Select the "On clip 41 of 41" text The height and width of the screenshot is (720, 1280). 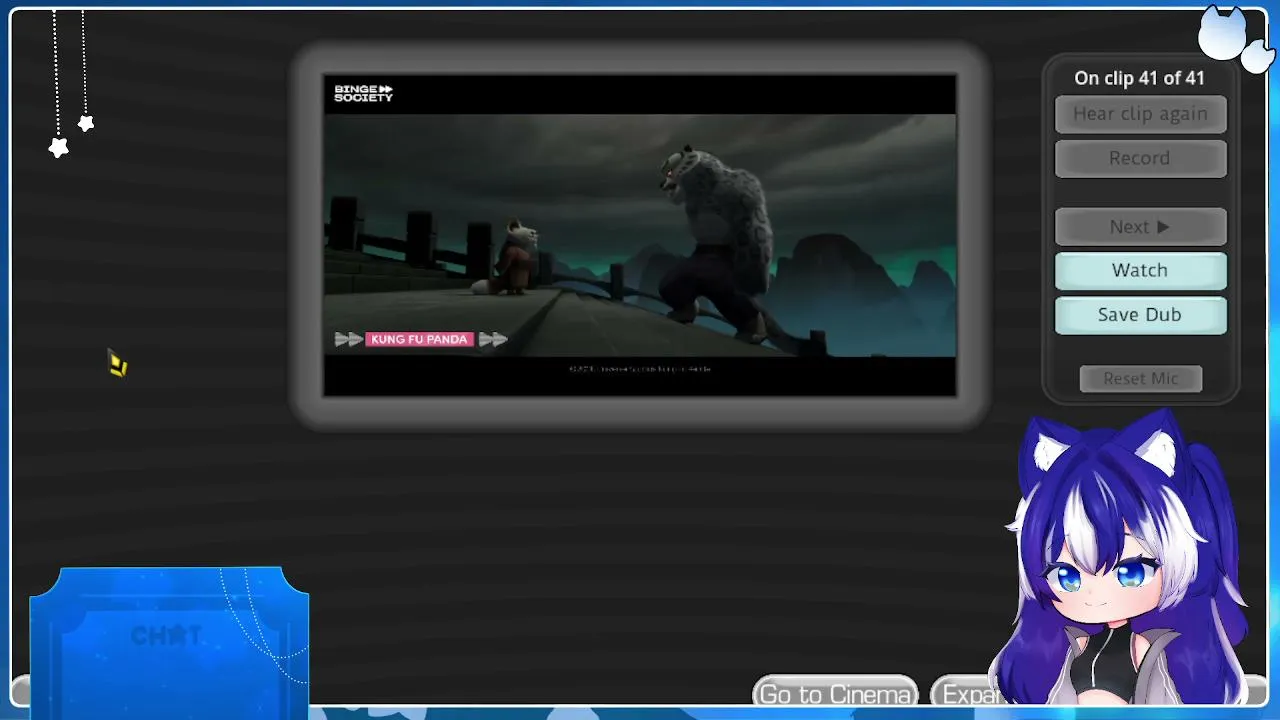(1140, 78)
